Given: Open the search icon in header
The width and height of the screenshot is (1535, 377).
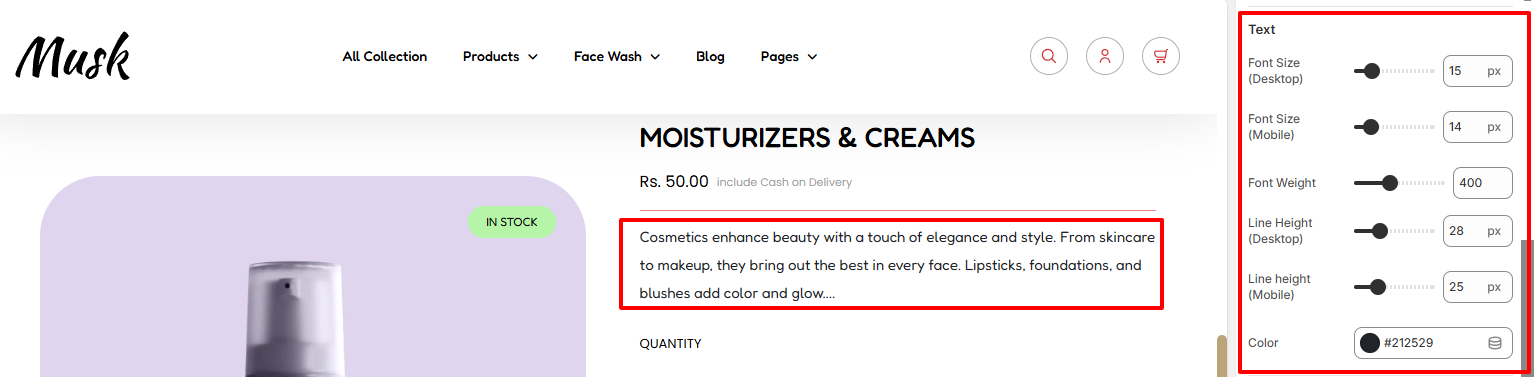Looking at the screenshot, I should pos(1049,56).
